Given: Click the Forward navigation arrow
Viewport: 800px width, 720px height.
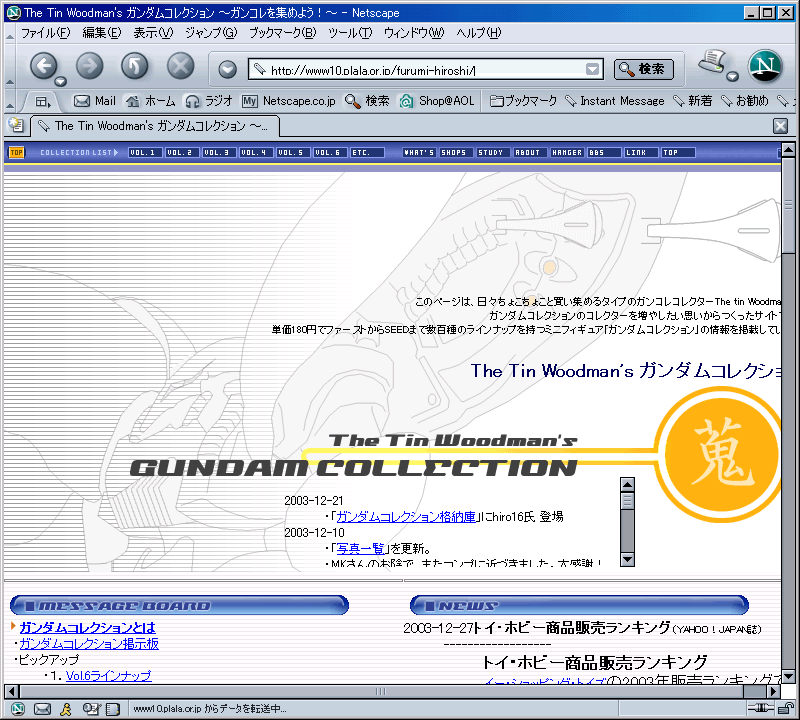Looking at the screenshot, I should pos(90,66).
